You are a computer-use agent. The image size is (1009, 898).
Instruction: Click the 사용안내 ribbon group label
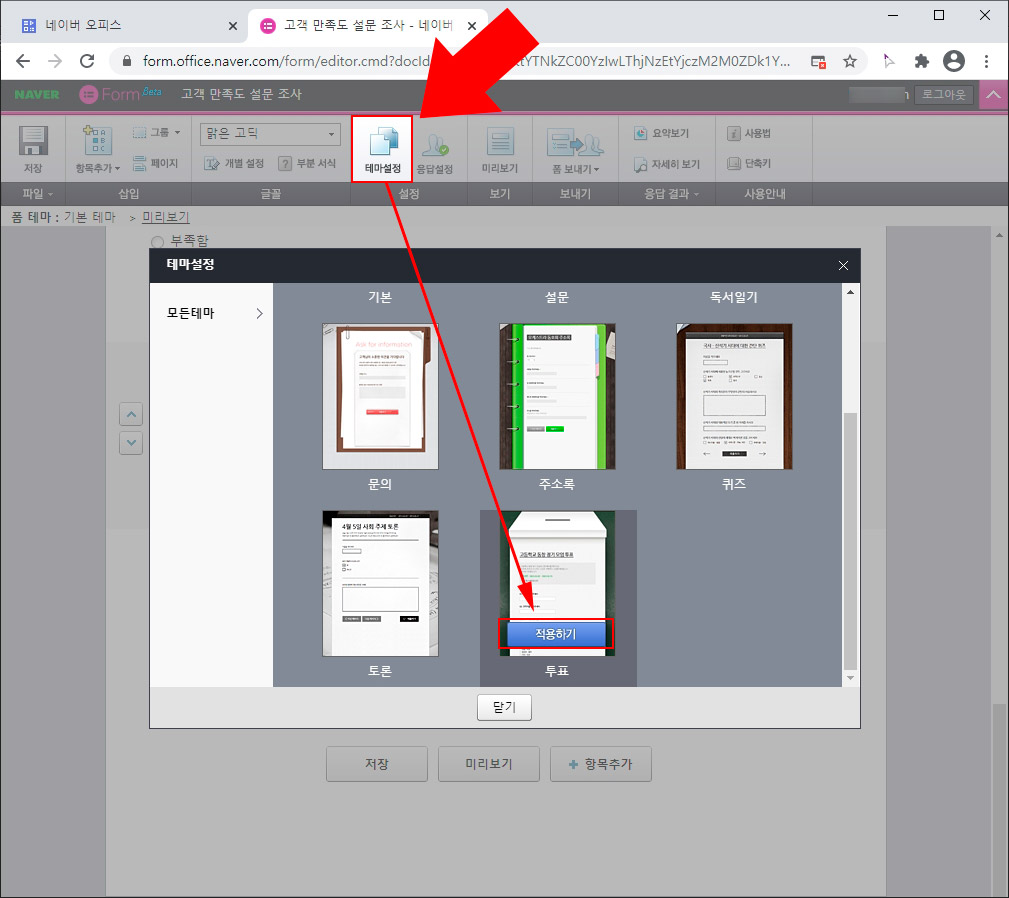[x=764, y=194]
